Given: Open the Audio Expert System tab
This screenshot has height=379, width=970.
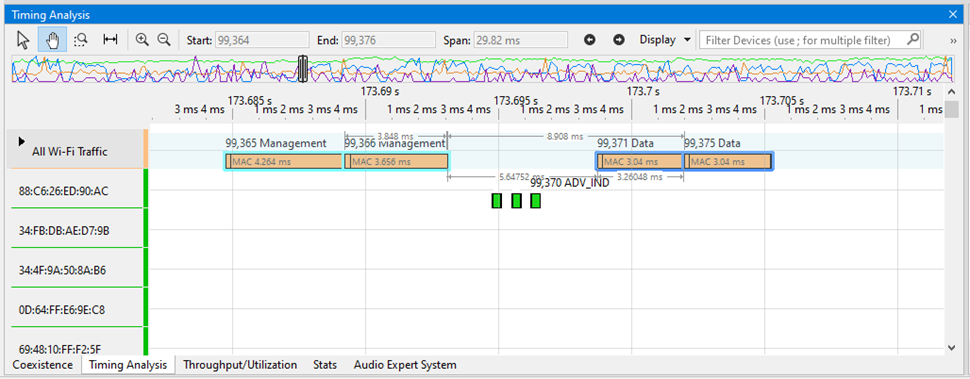Looking at the screenshot, I should pos(405,365).
